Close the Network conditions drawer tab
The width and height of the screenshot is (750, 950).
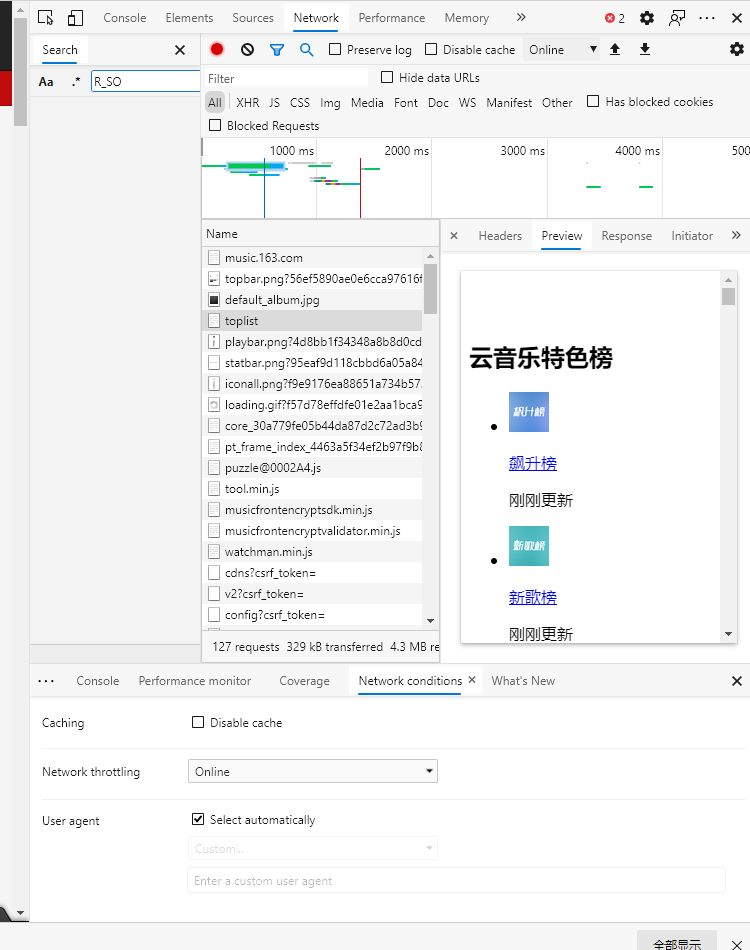coord(472,680)
